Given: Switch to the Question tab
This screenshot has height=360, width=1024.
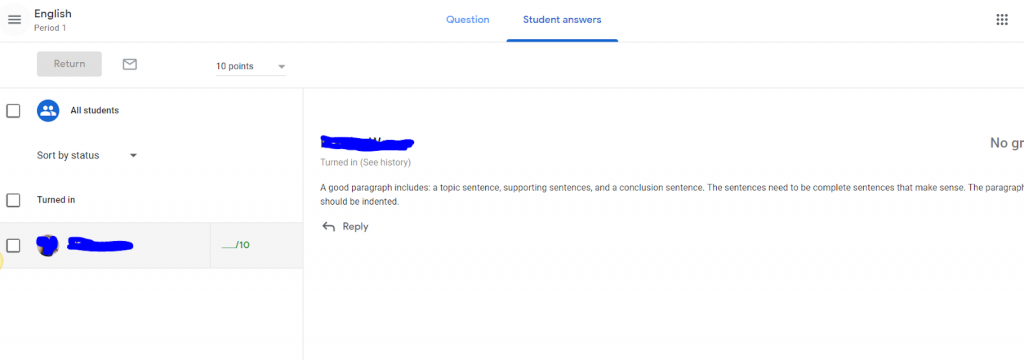Looking at the screenshot, I should coord(468,20).
